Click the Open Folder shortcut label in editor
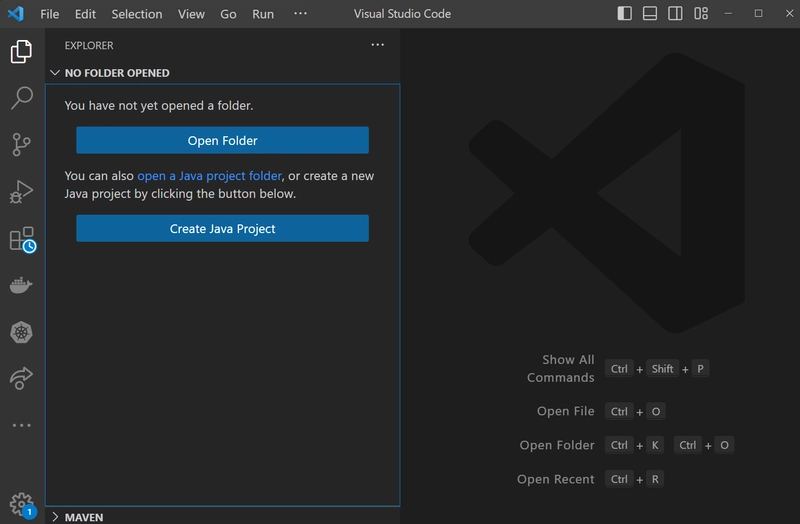800x524 pixels. pos(557,445)
